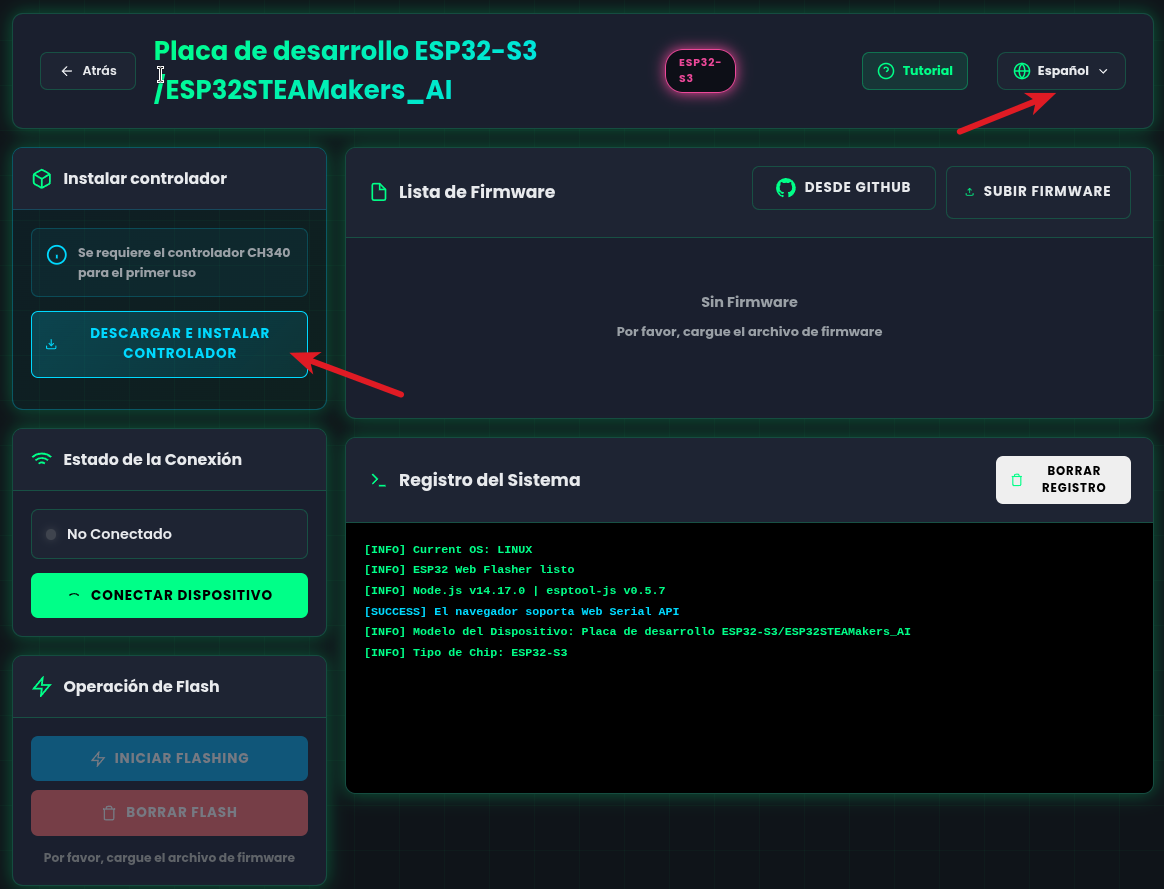This screenshot has width=1164, height=889.
Task: Click the ESP32-S3 chip badge
Action: point(700,71)
